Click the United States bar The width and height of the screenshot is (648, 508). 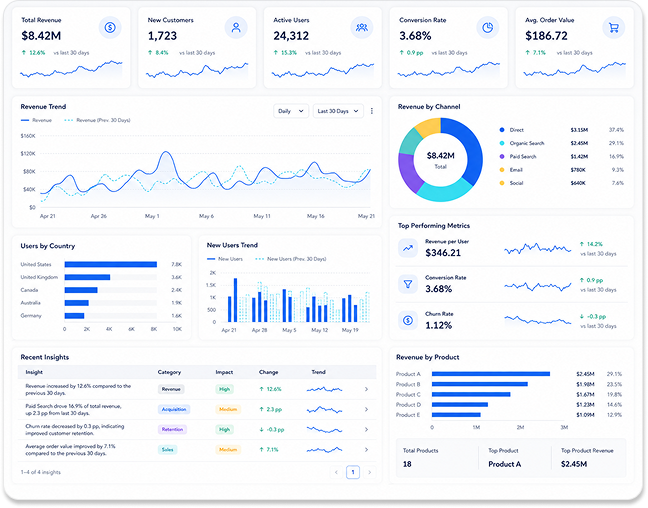click(111, 265)
